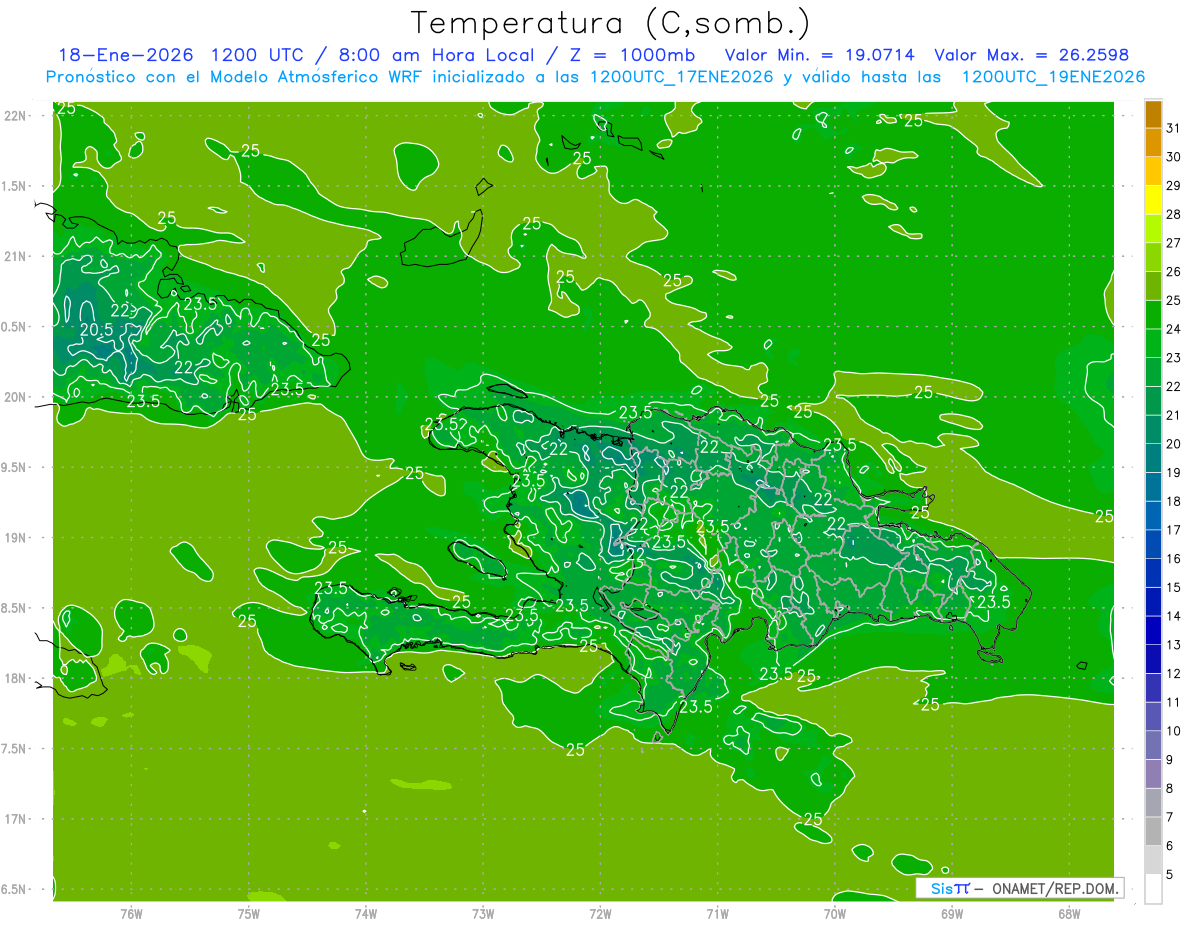
Task: Click the blue "Sis" logo text
Action: [942, 888]
